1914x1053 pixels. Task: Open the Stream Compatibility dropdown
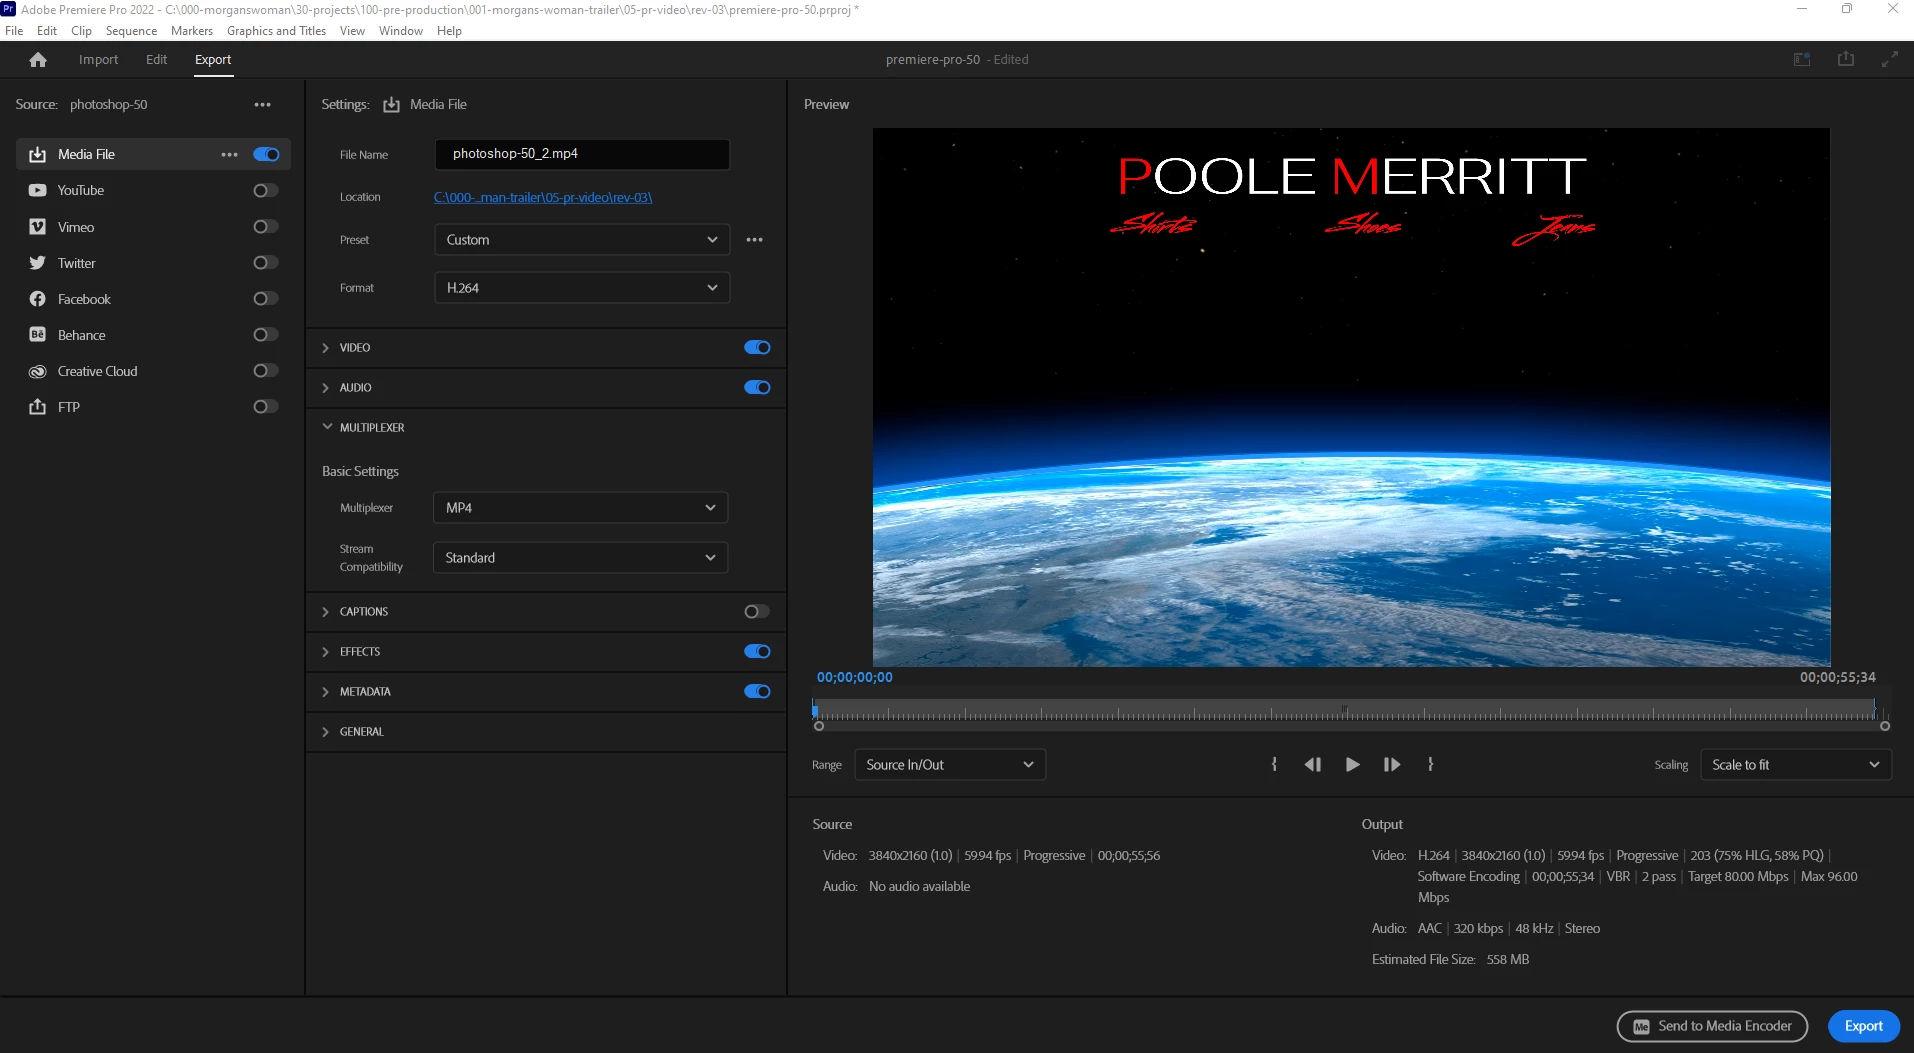coord(580,558)
